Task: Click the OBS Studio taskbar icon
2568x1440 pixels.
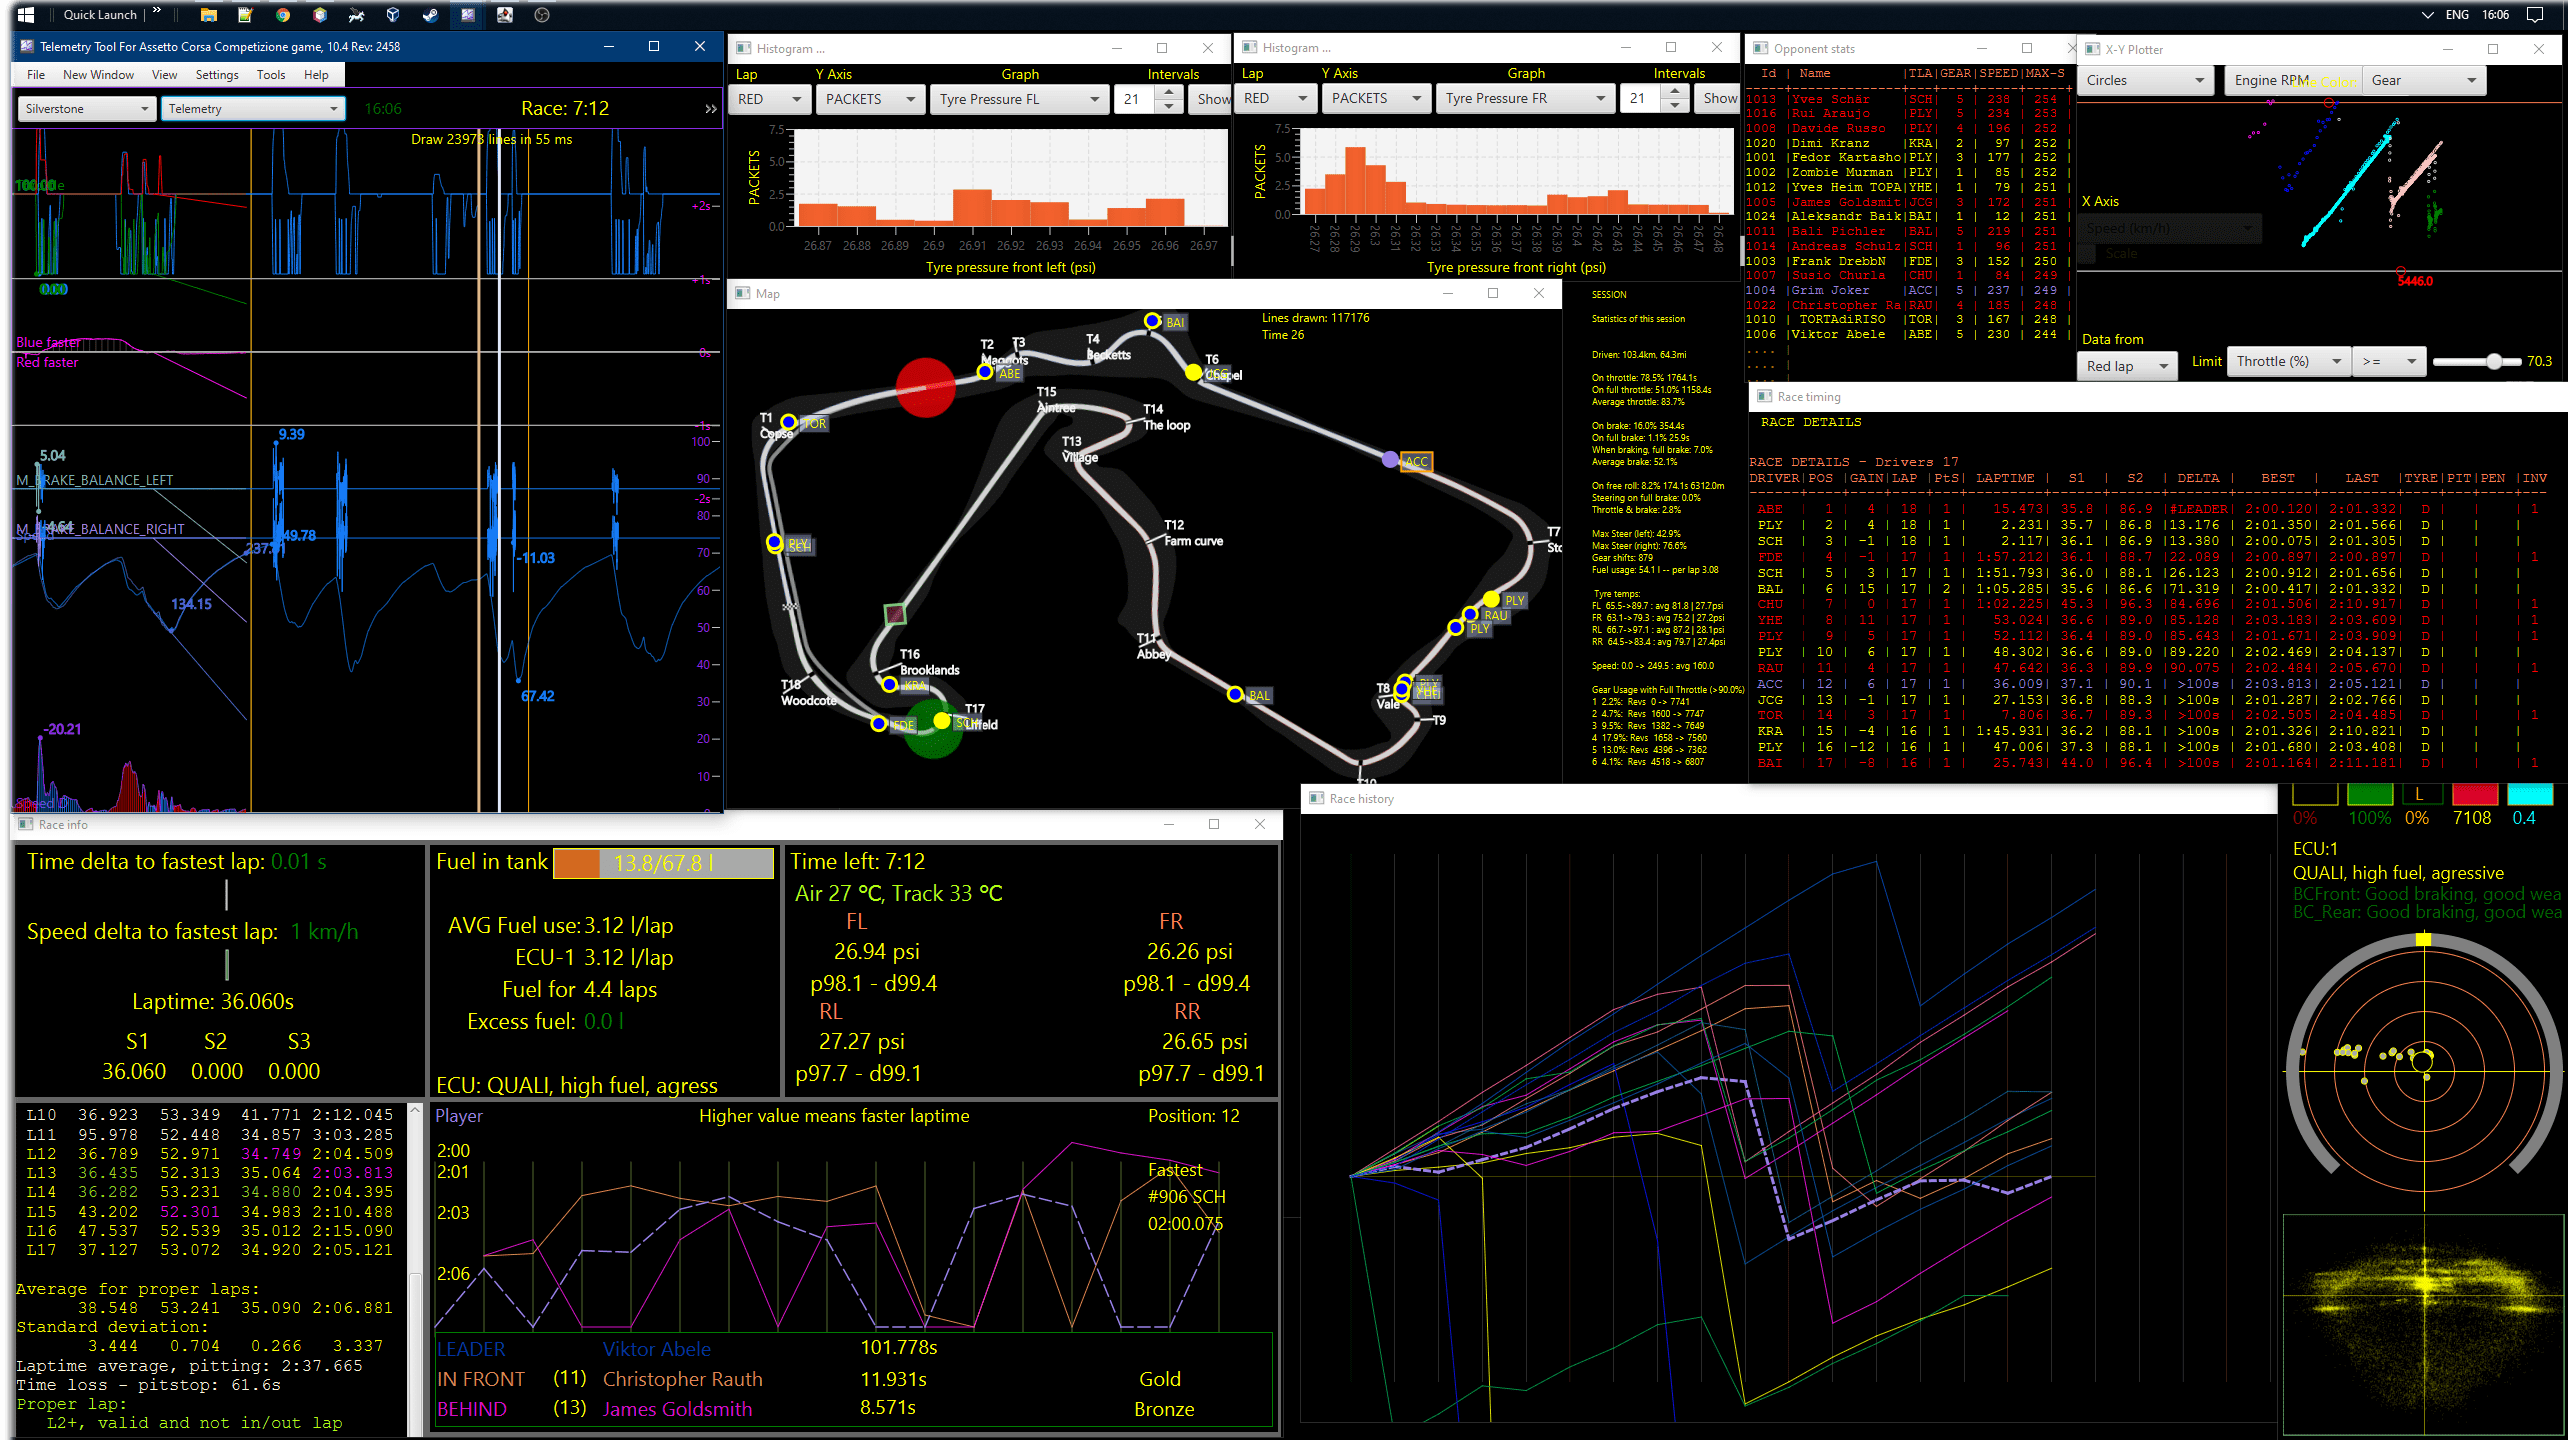Action: tap(541, 15)
